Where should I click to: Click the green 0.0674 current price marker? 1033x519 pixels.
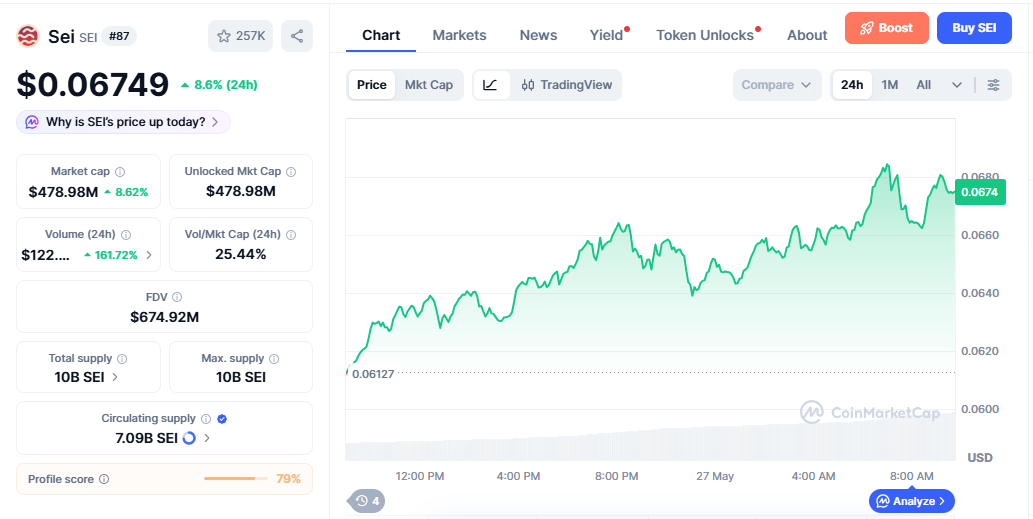tap(980, 192)
